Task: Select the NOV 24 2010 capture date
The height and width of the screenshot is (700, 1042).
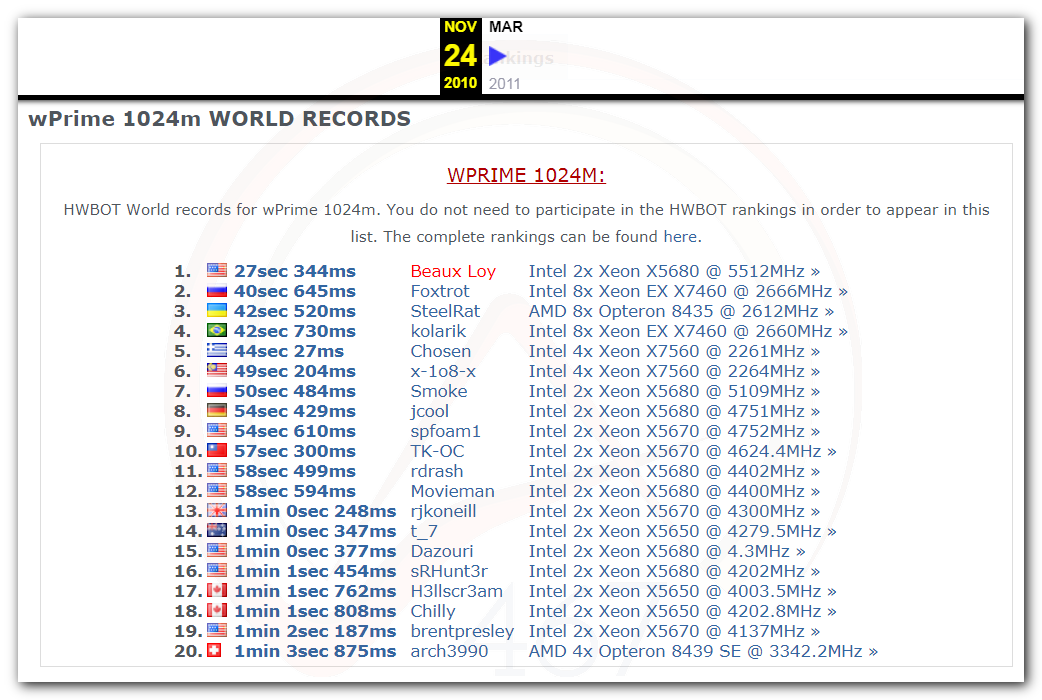Action: (x=460, y=56)
